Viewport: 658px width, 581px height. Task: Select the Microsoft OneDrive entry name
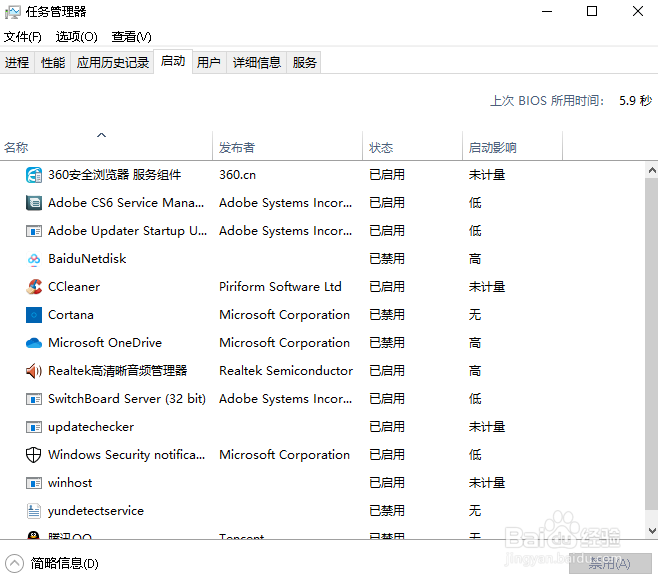105,343
